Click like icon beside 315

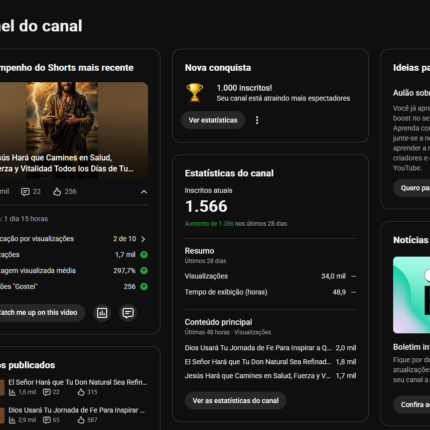(81, 392)
